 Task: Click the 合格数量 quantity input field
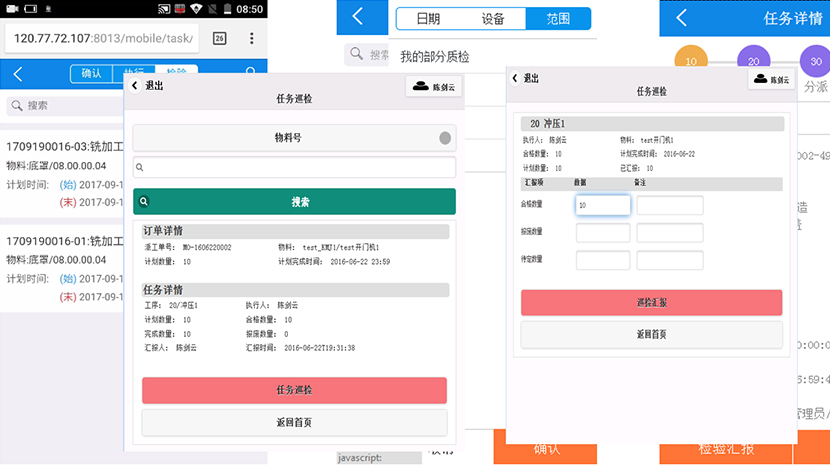pos(602,205)
